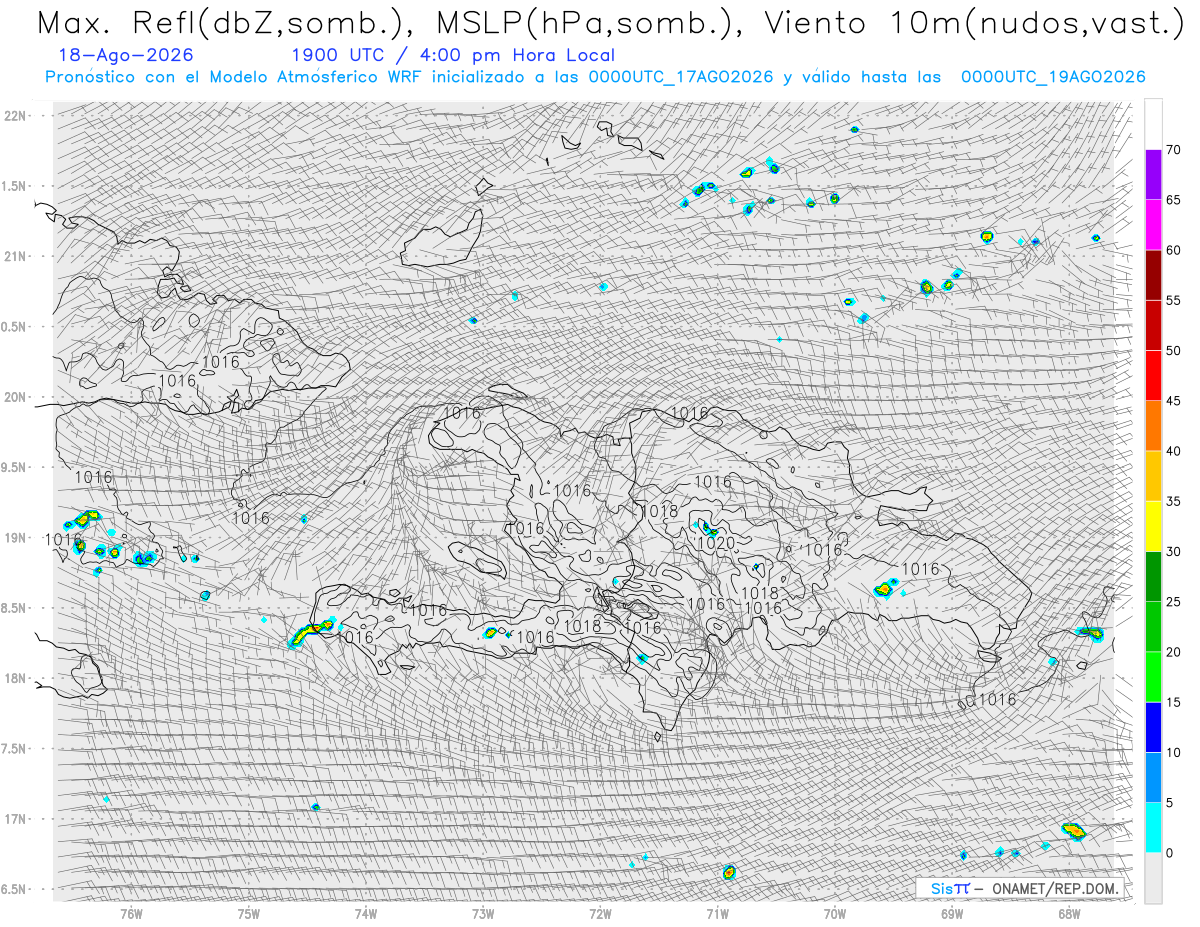
Task: Click the map title starting 'Max. Refl'
Action: [610, 22]
